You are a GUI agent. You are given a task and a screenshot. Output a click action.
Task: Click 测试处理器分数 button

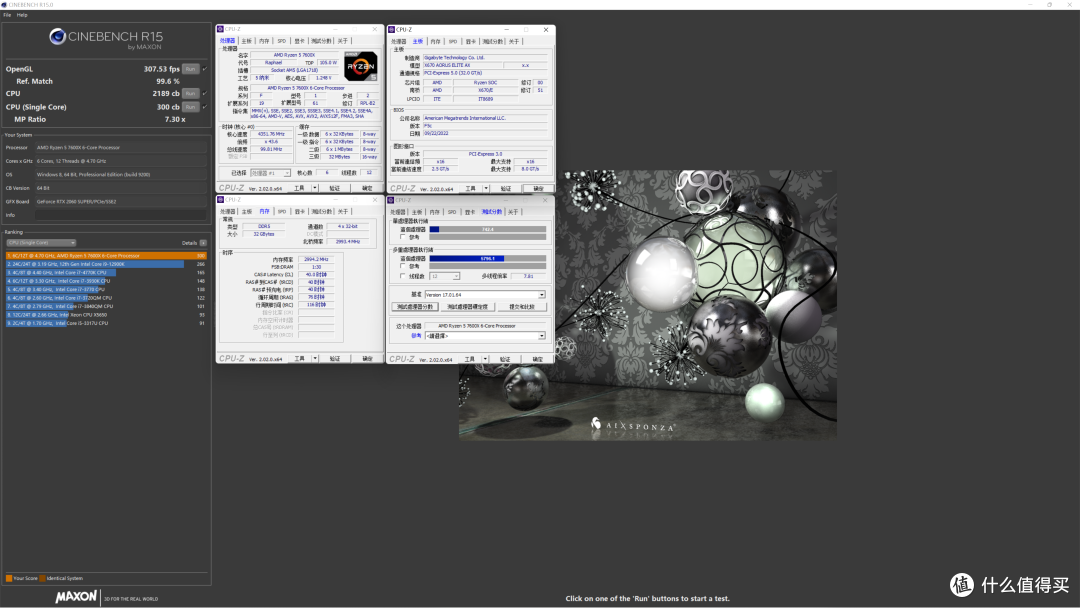click(x=415, y=307)
